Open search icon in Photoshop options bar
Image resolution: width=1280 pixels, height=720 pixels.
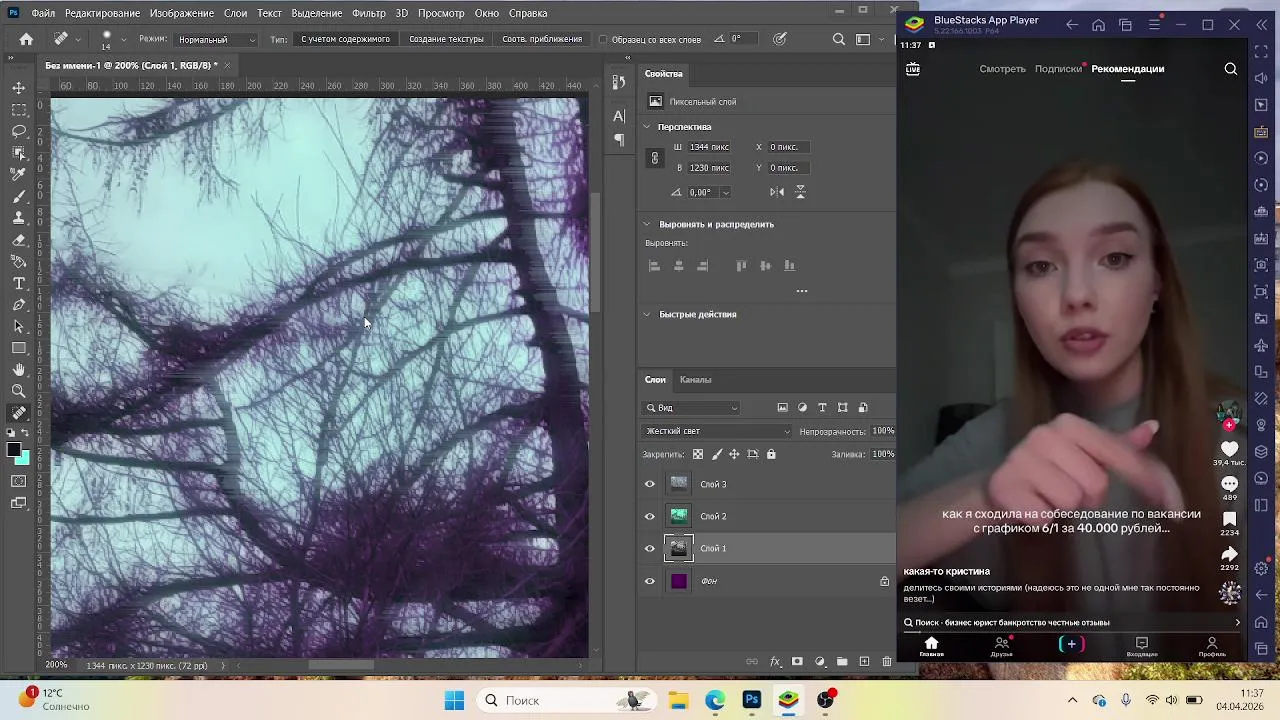pos(839,39)
